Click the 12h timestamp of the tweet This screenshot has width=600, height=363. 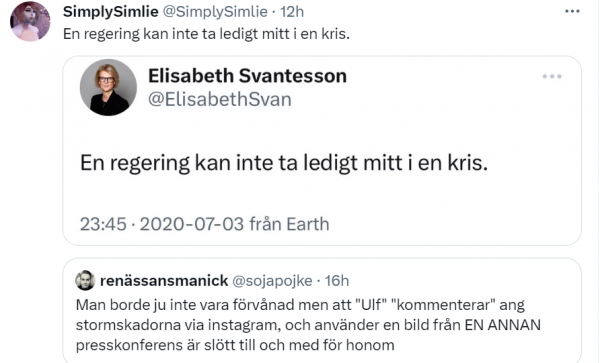[x=292, y=12]
